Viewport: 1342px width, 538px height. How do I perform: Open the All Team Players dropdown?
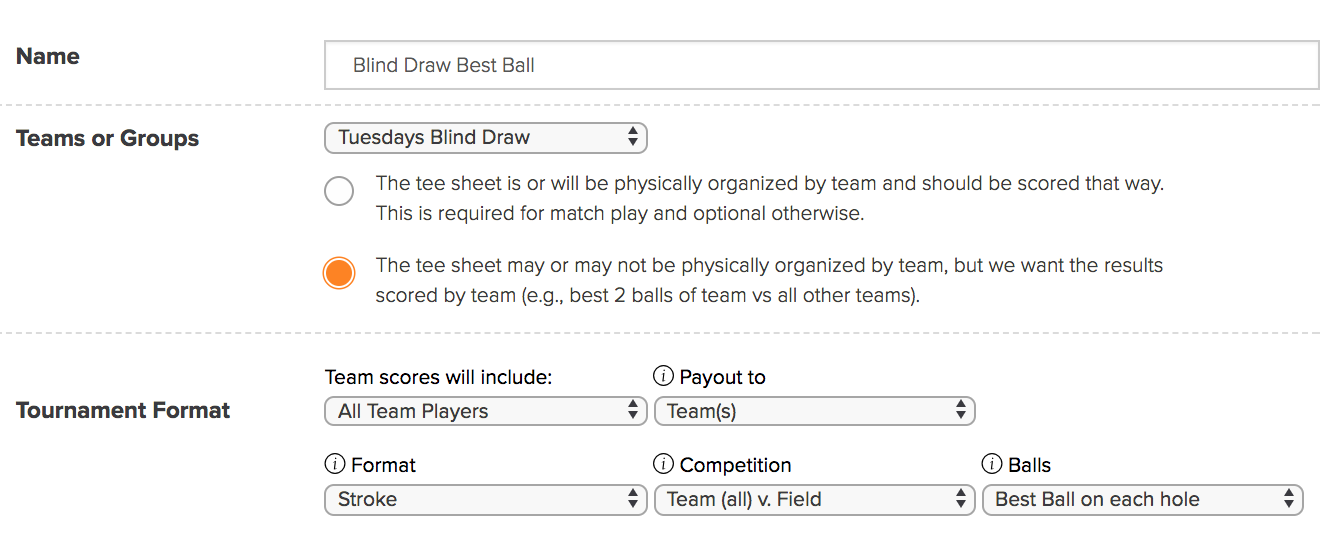(486, 411)
